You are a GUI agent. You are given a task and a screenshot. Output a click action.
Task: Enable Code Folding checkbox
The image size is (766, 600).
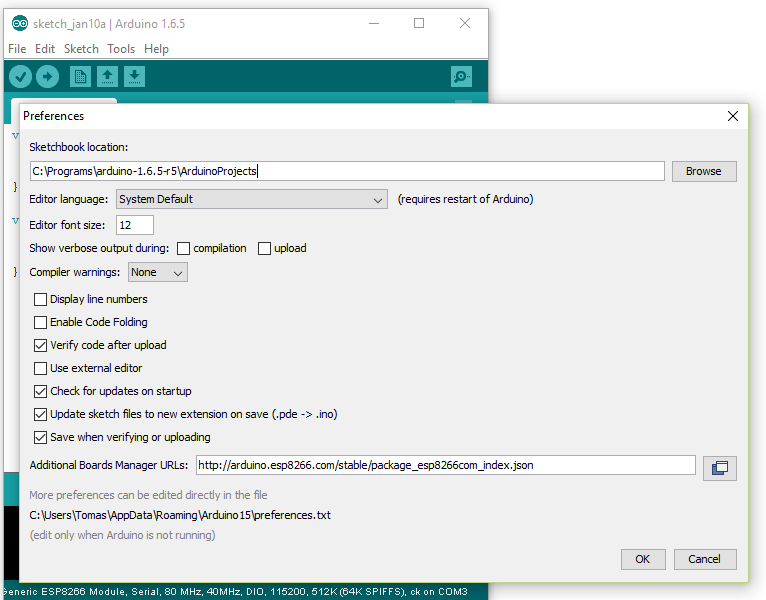coord(41,322)
